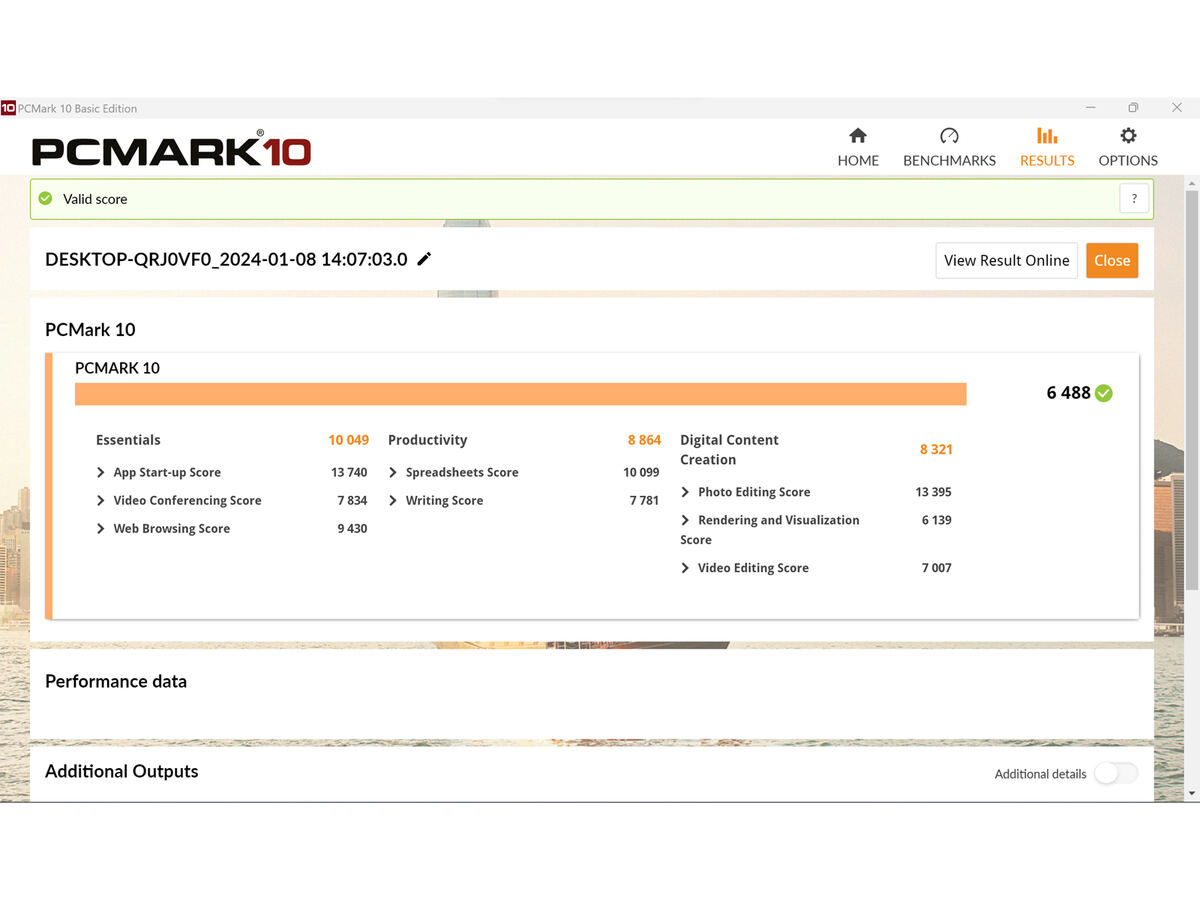Click the PCMark 10 title bar app icon
This screenshot has height=900, width=1200.
(8, 108)
